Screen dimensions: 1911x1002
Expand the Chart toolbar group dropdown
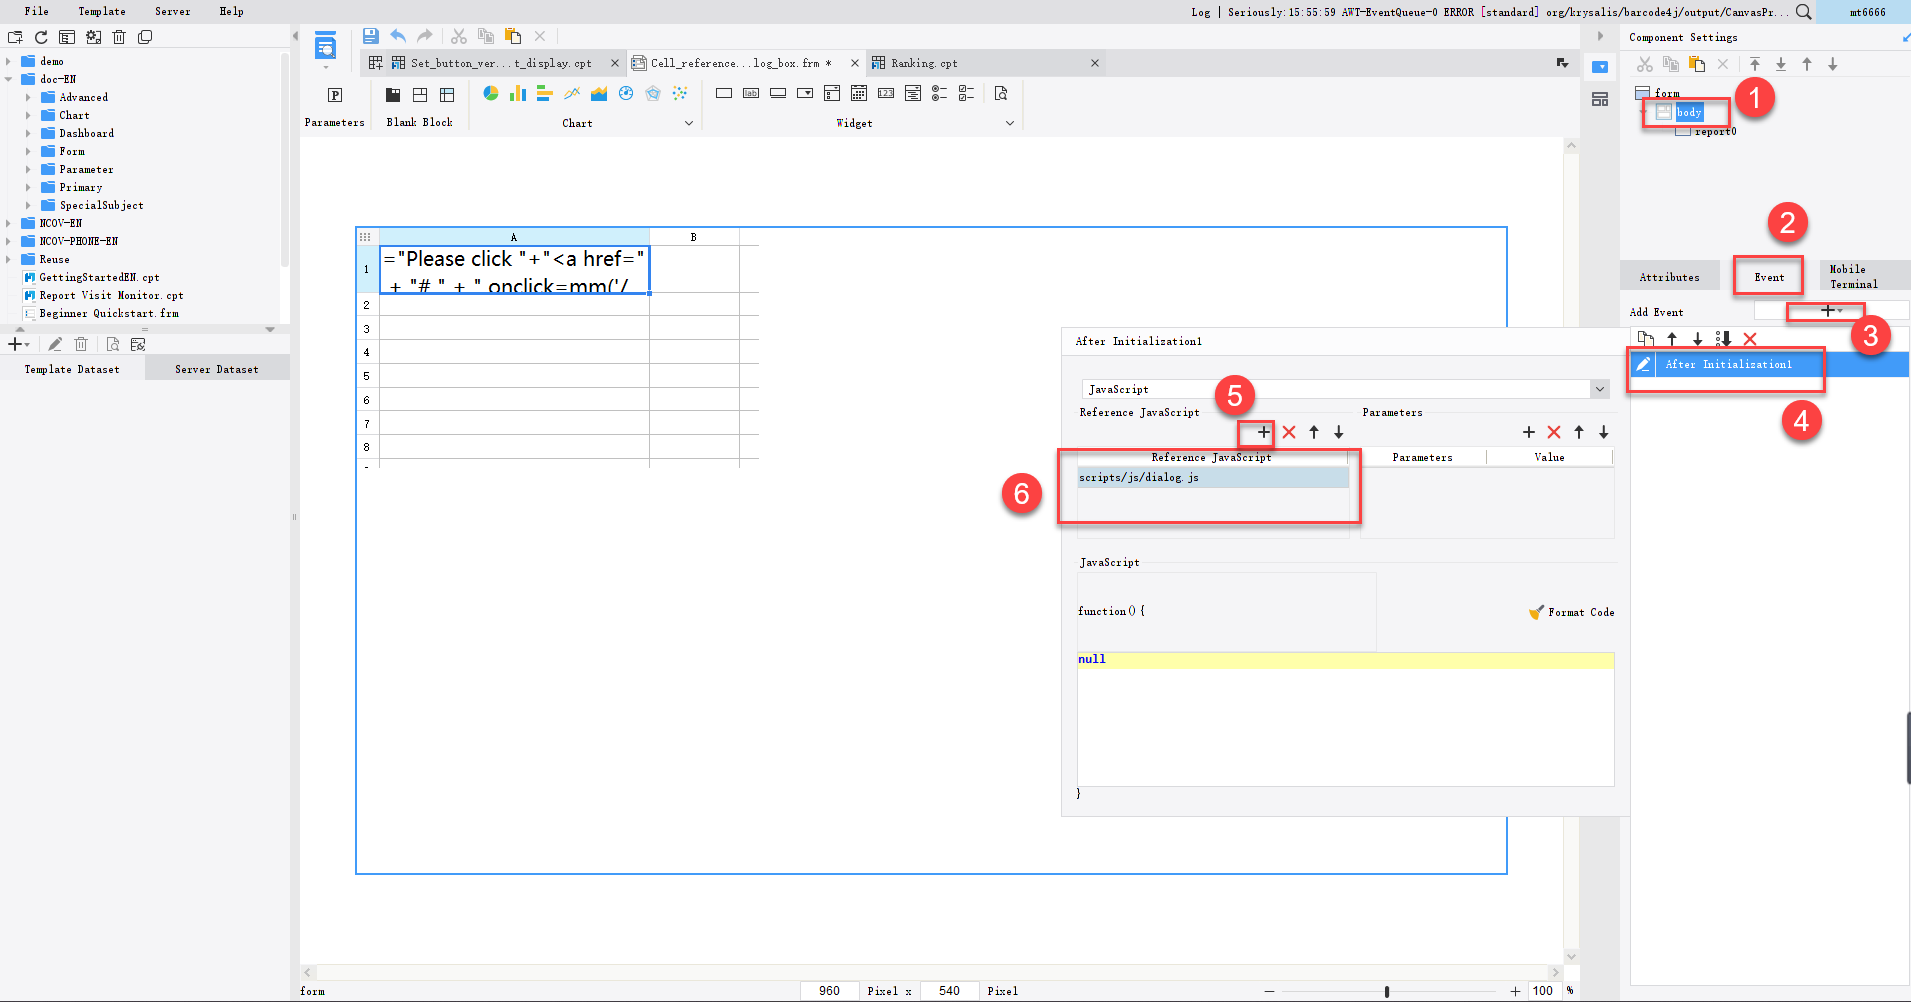(x=688, y=123)
